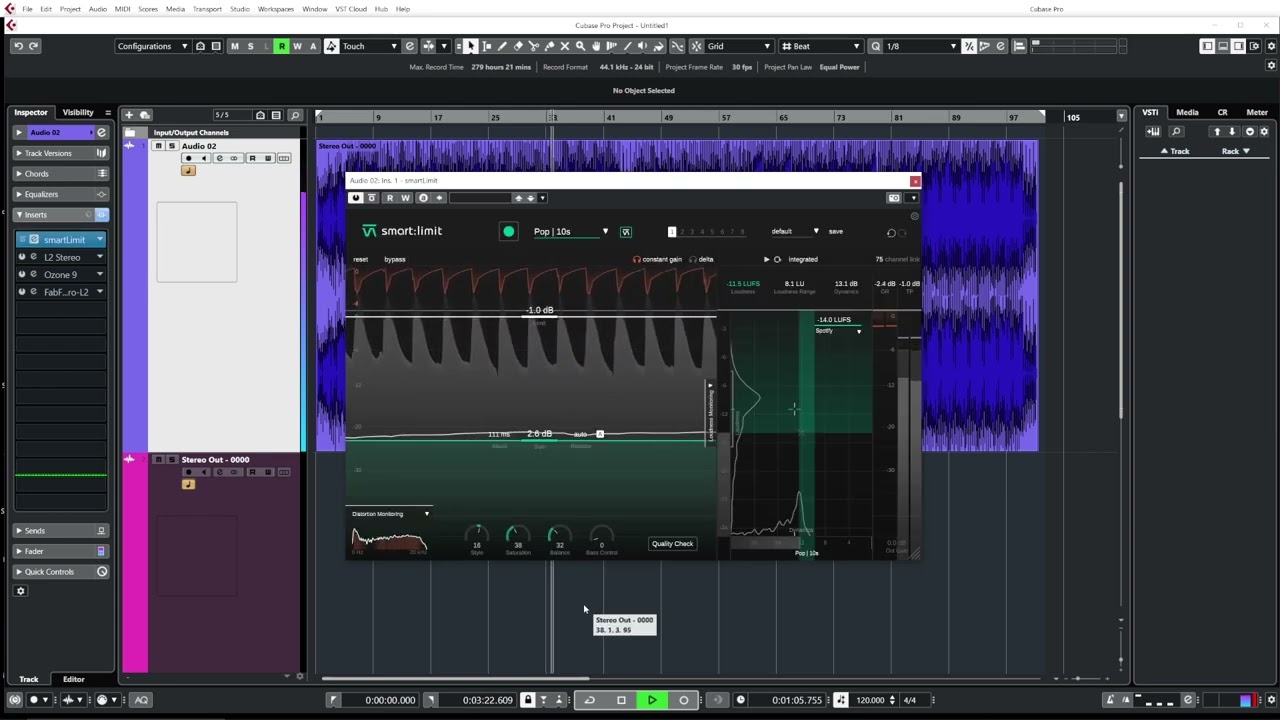
Task: Open the smart:limit default preset dropdown
Action: 795,232
